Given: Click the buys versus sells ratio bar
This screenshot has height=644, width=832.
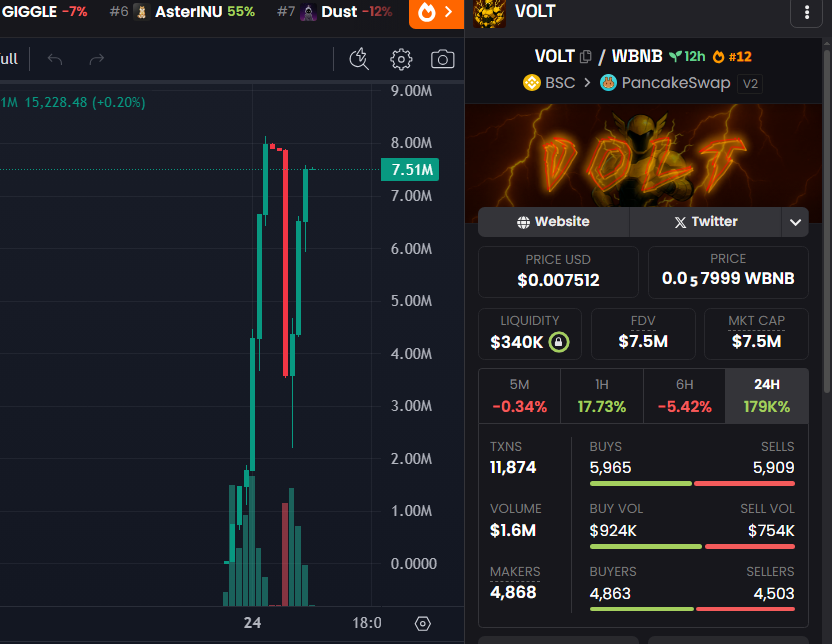Looking at the screenshot, I should [692, 483].
